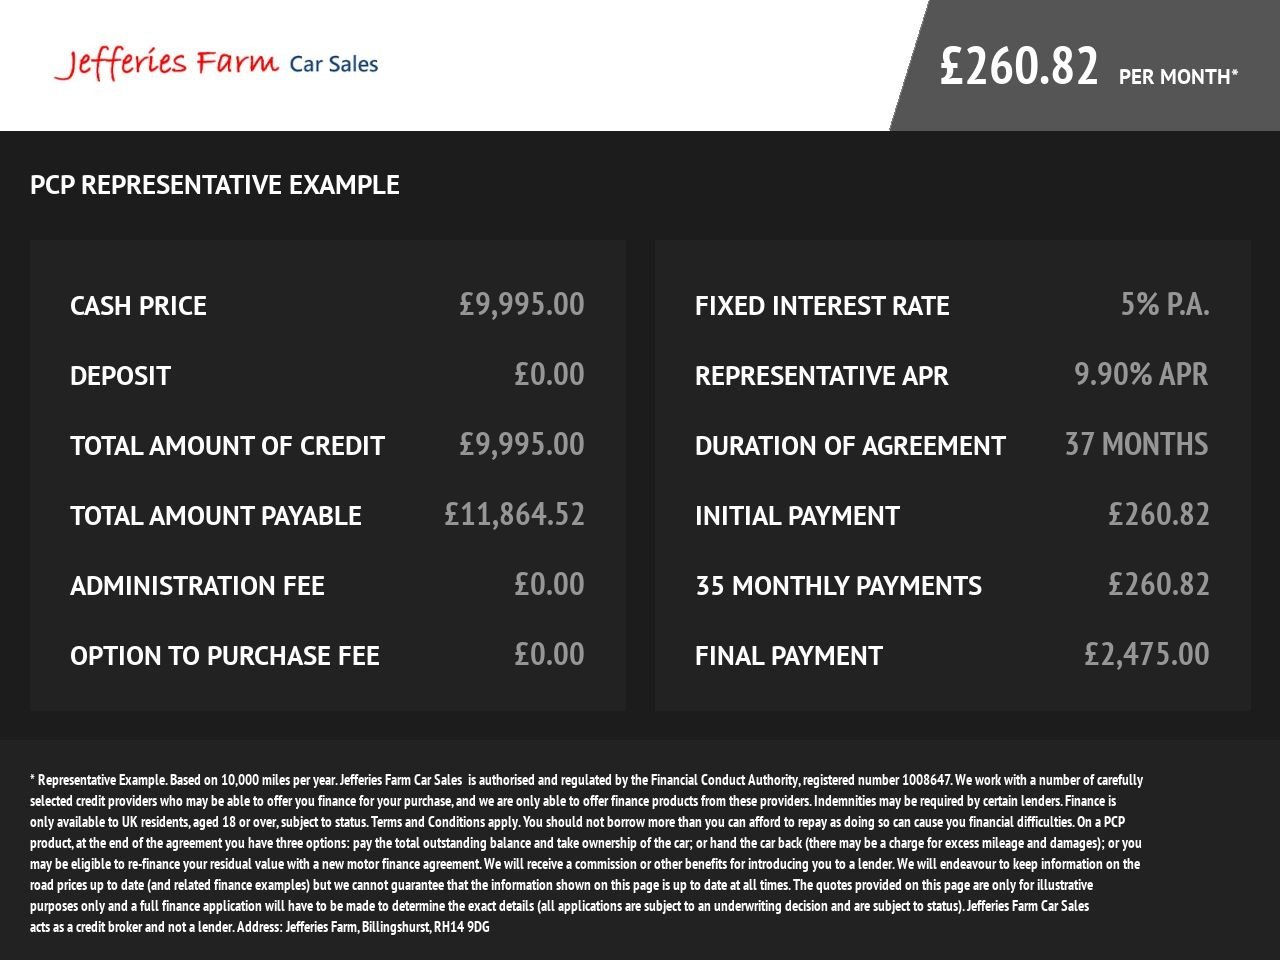Screen dimensions: 1280x960
Task: Select the Total Amount of Credit value
Action: (x=522, y=444)
